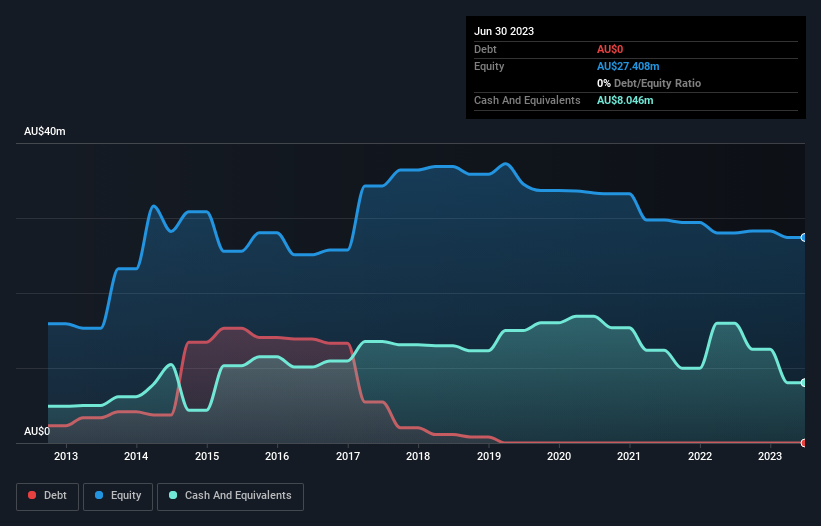The height and width of the screenshot is (526, 821).
Task: Click the 2021 x-axis label
Action: tap(629, 456)
